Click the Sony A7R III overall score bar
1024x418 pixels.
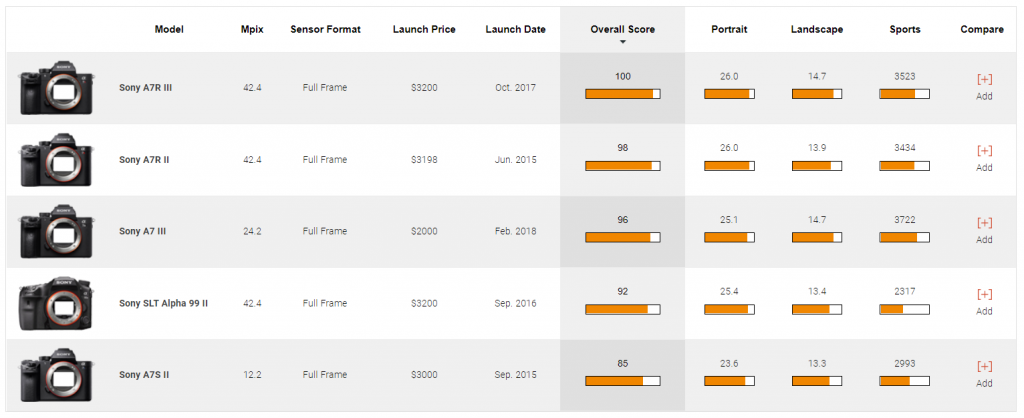click(x=622, y=94)
